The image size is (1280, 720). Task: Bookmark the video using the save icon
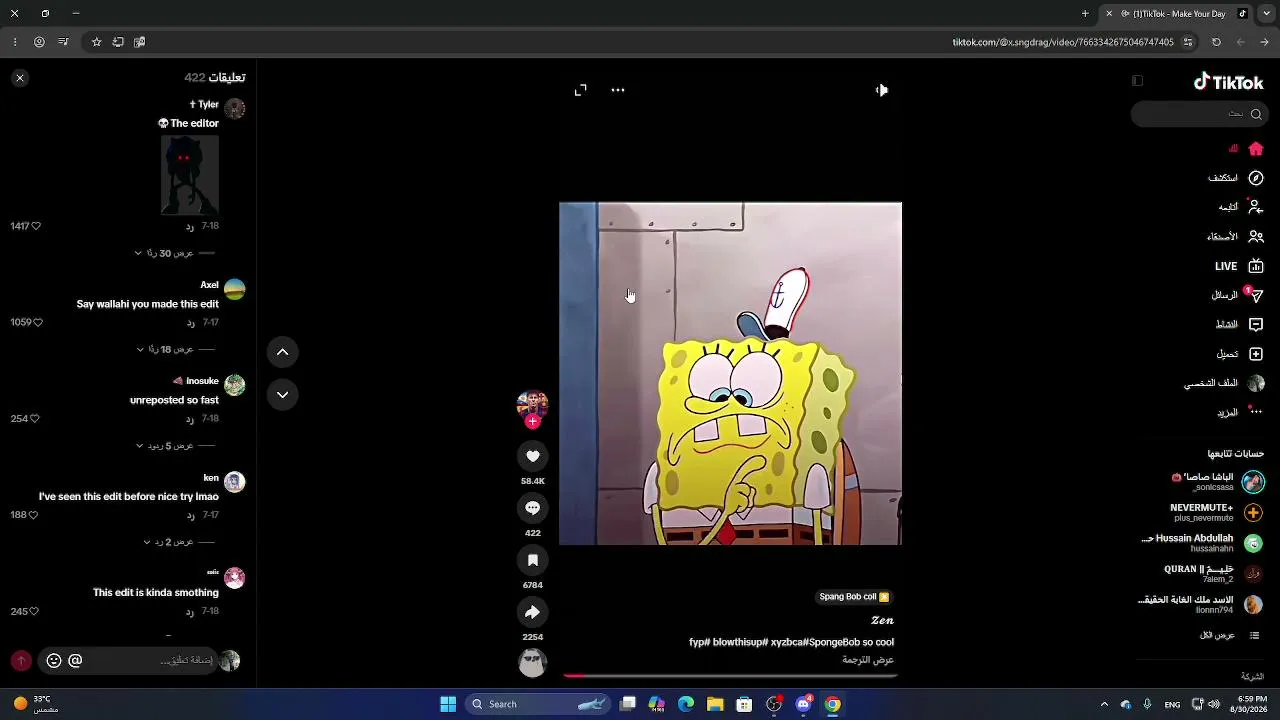[532, 560]
